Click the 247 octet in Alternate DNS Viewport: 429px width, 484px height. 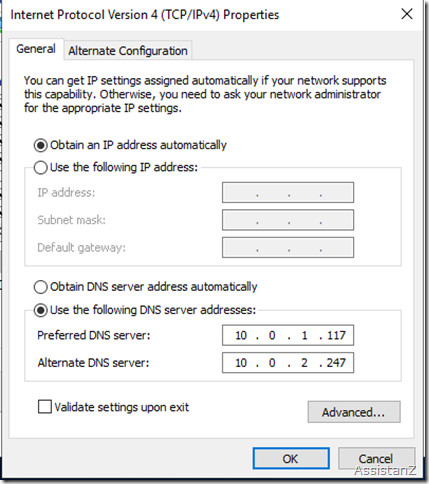click(x=336, y=363)
